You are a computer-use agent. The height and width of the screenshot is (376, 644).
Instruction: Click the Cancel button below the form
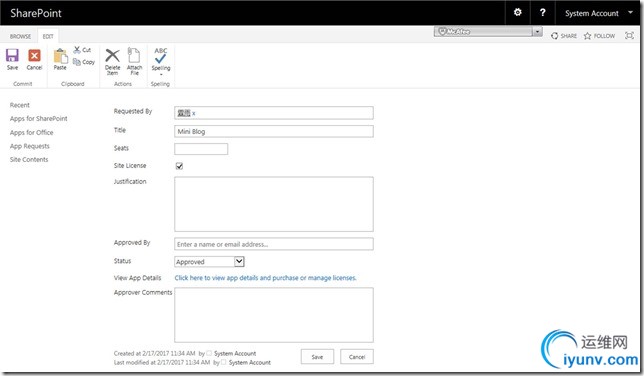357,357
